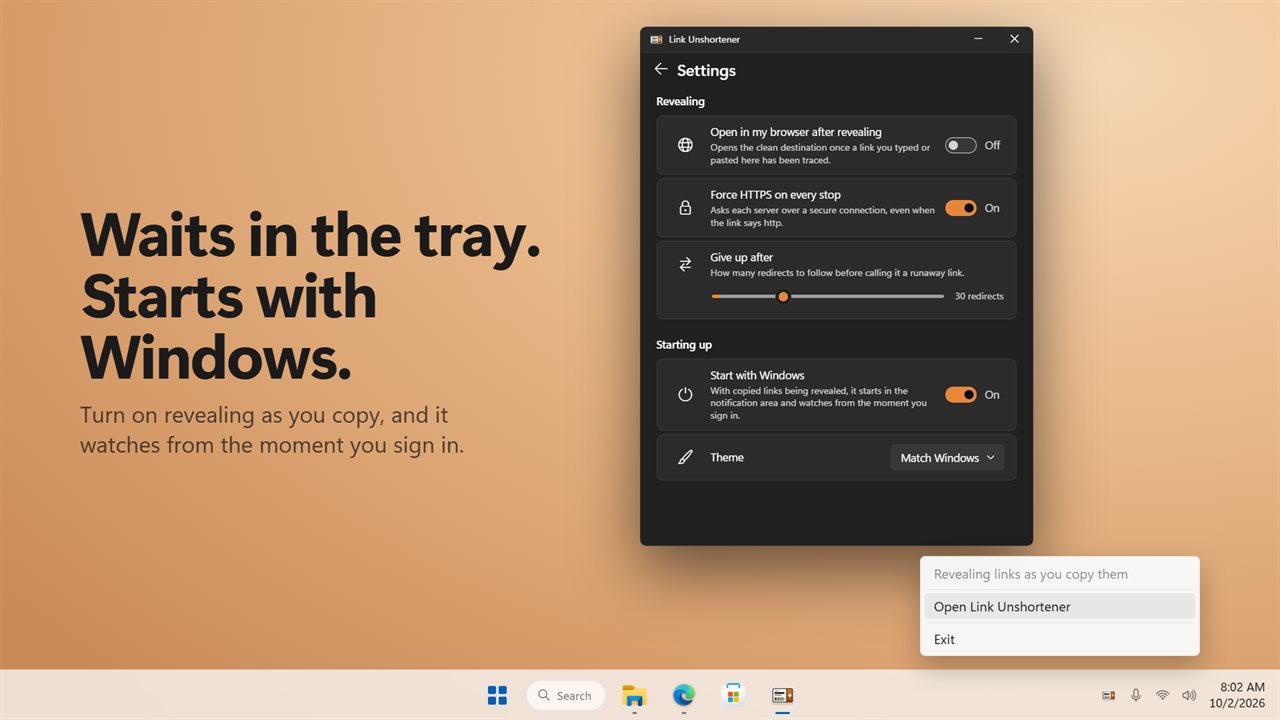This screenshot has width=1280, height=720.
Task: Launch Microsoft Edge from the taskbar
Action: click(684, 695)
